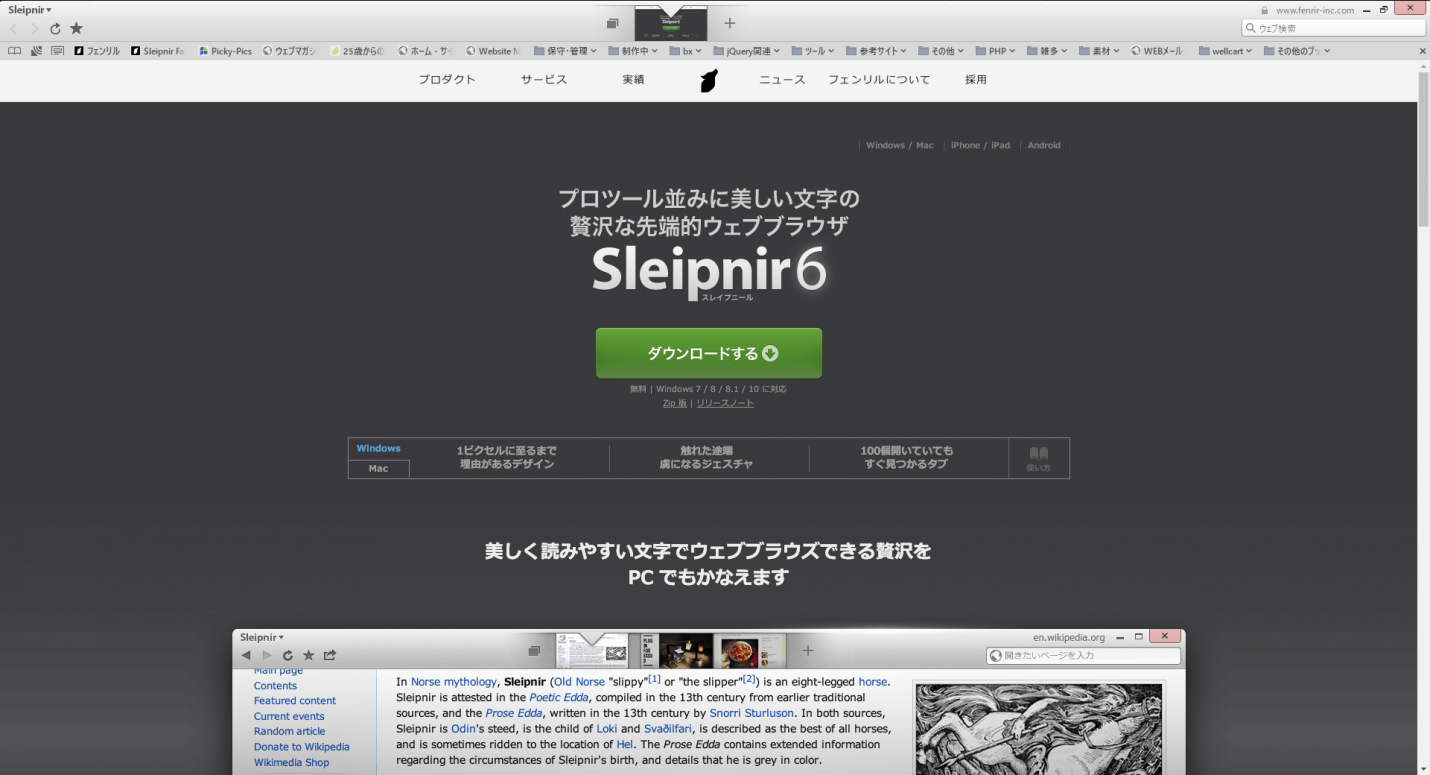Screen dimensions: 1430x775
Task: Open the Sleipnir main menu dropdown
Action: 30,10
